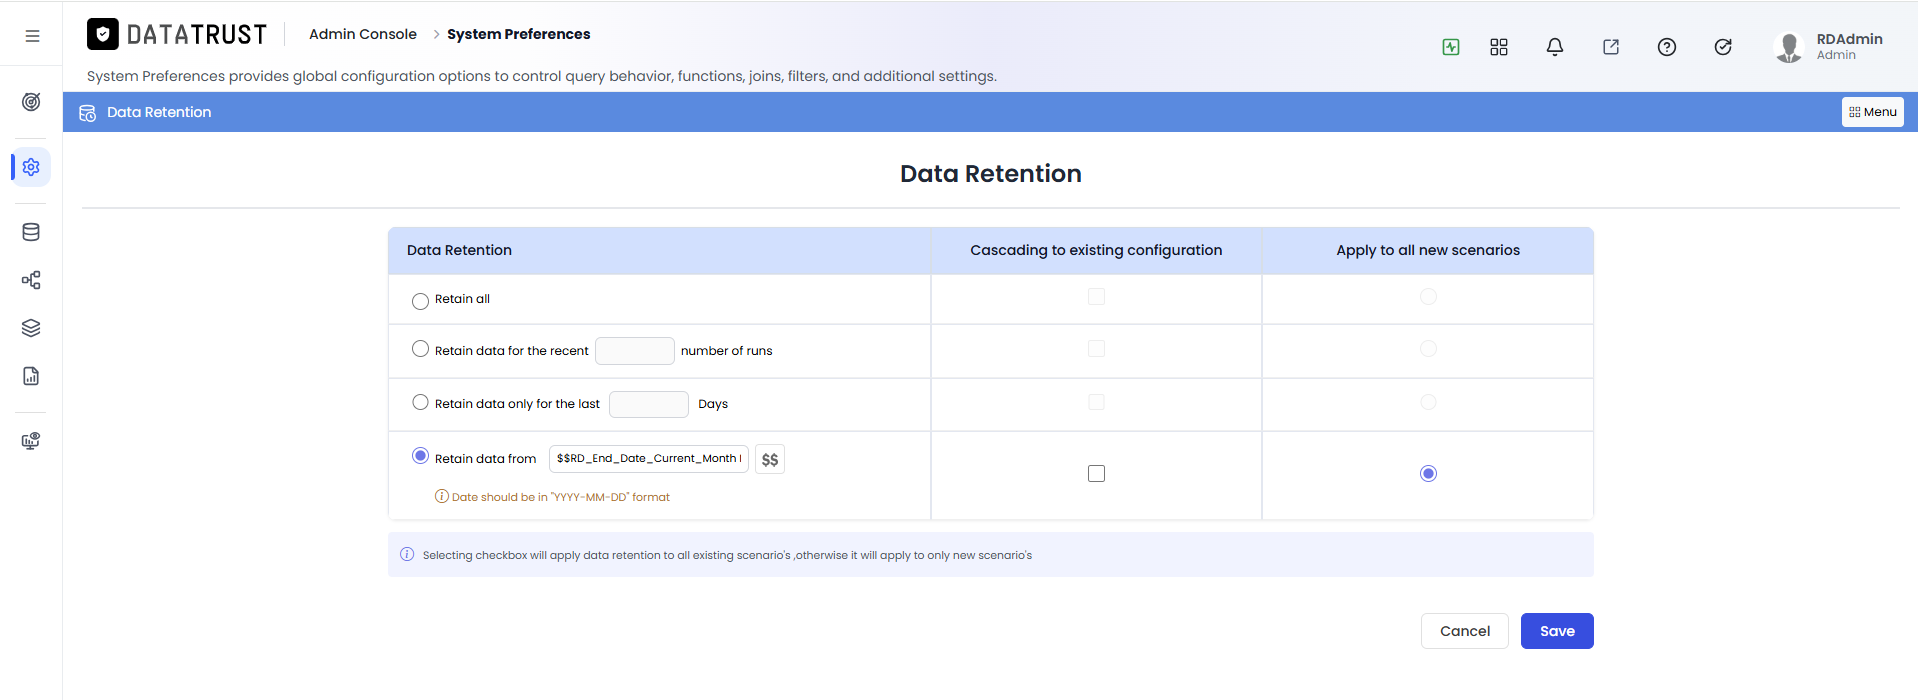Click the info icon in the checkbox note

click(x=407, y=554)
